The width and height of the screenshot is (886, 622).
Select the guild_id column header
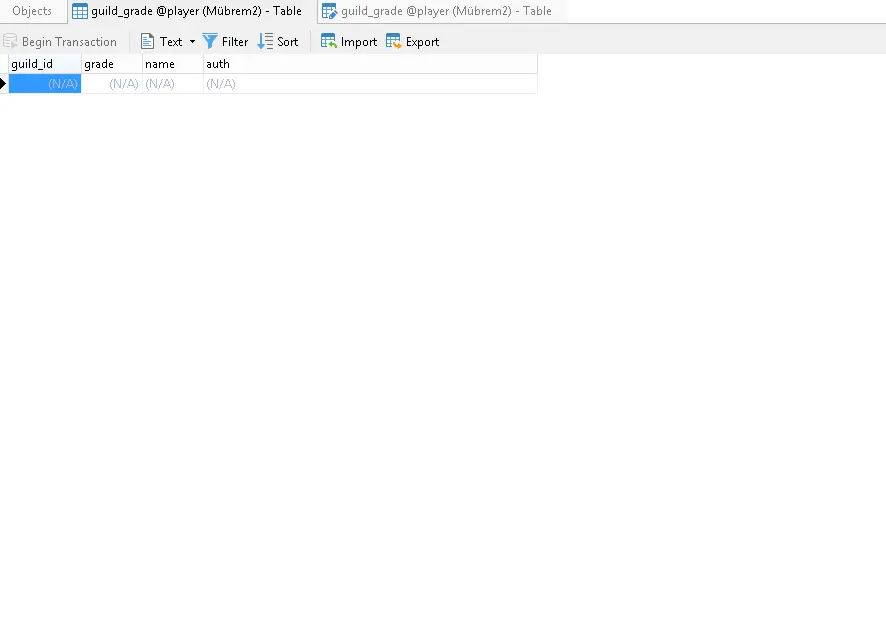coord(45,64)
